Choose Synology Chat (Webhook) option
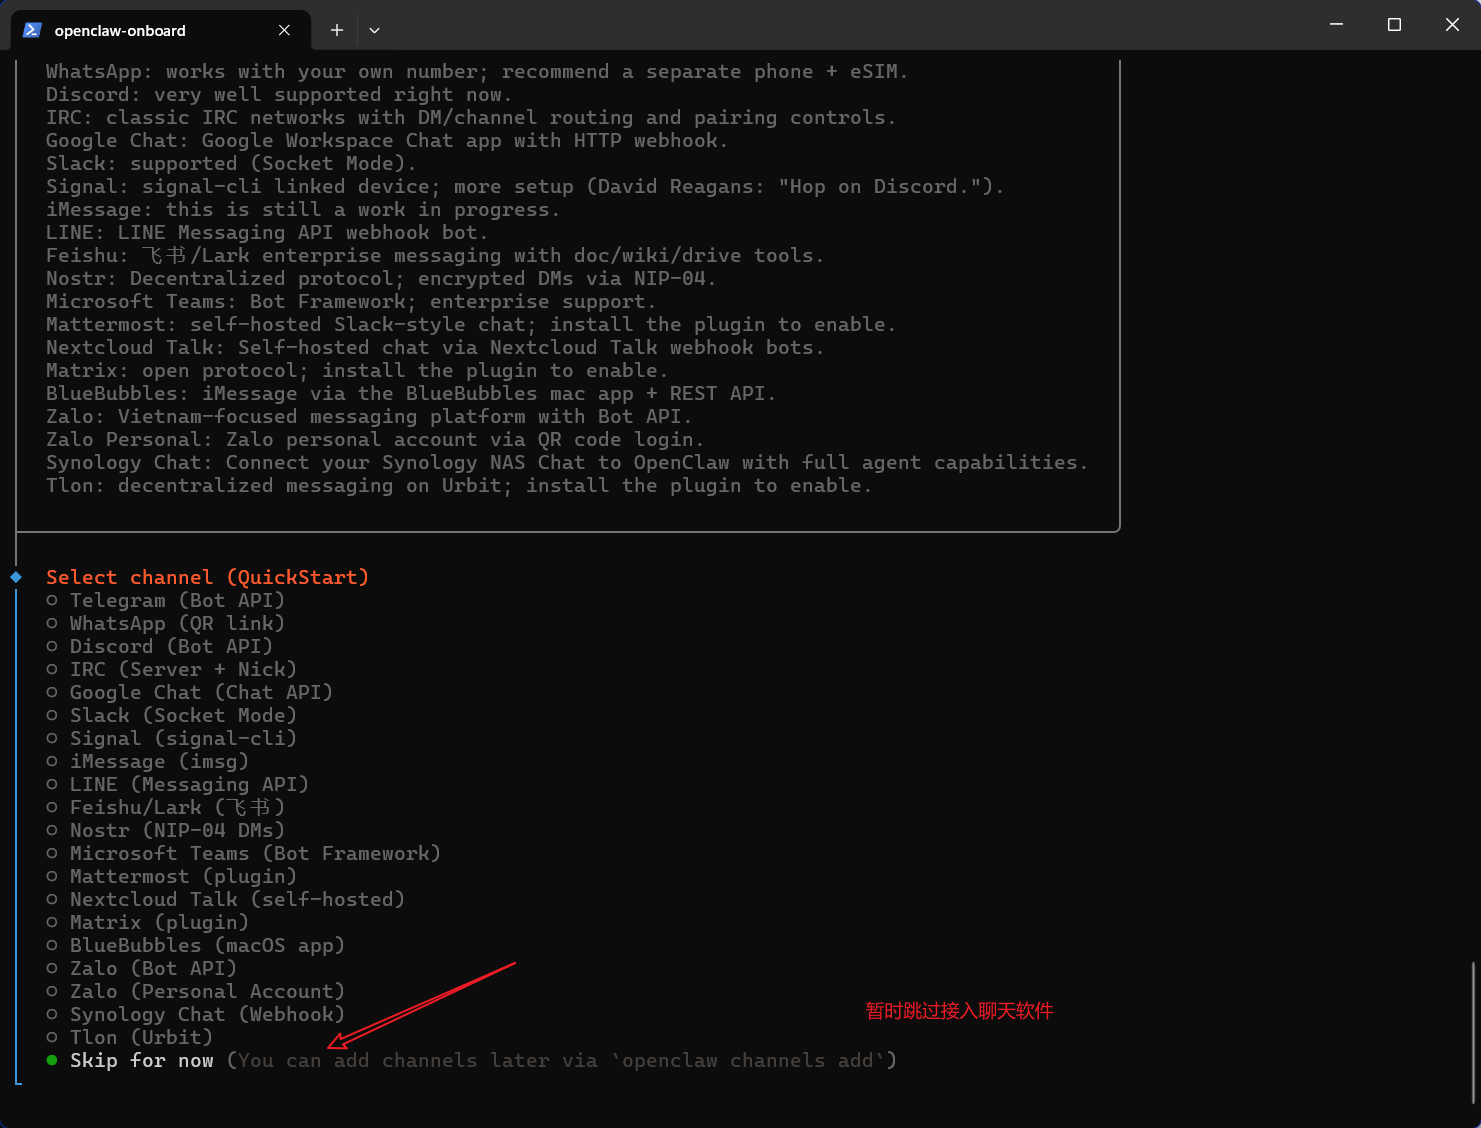Viewport: 1481px width, 1128px height. click(x=196, y=1014)
